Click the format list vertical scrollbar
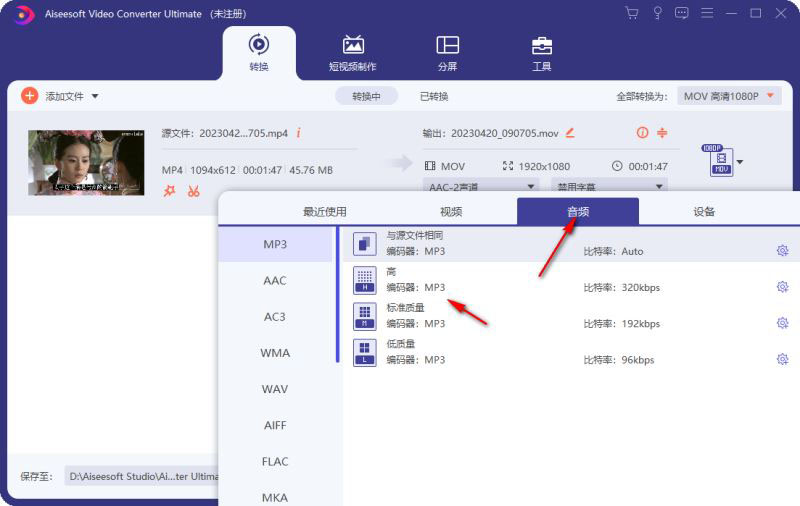800x506 pixels. pyautogui.click(x=337, y=294)
